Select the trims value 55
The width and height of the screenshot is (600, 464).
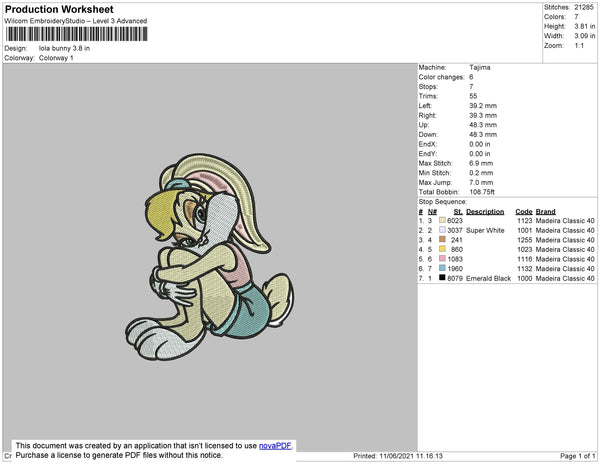pos(473,96)
